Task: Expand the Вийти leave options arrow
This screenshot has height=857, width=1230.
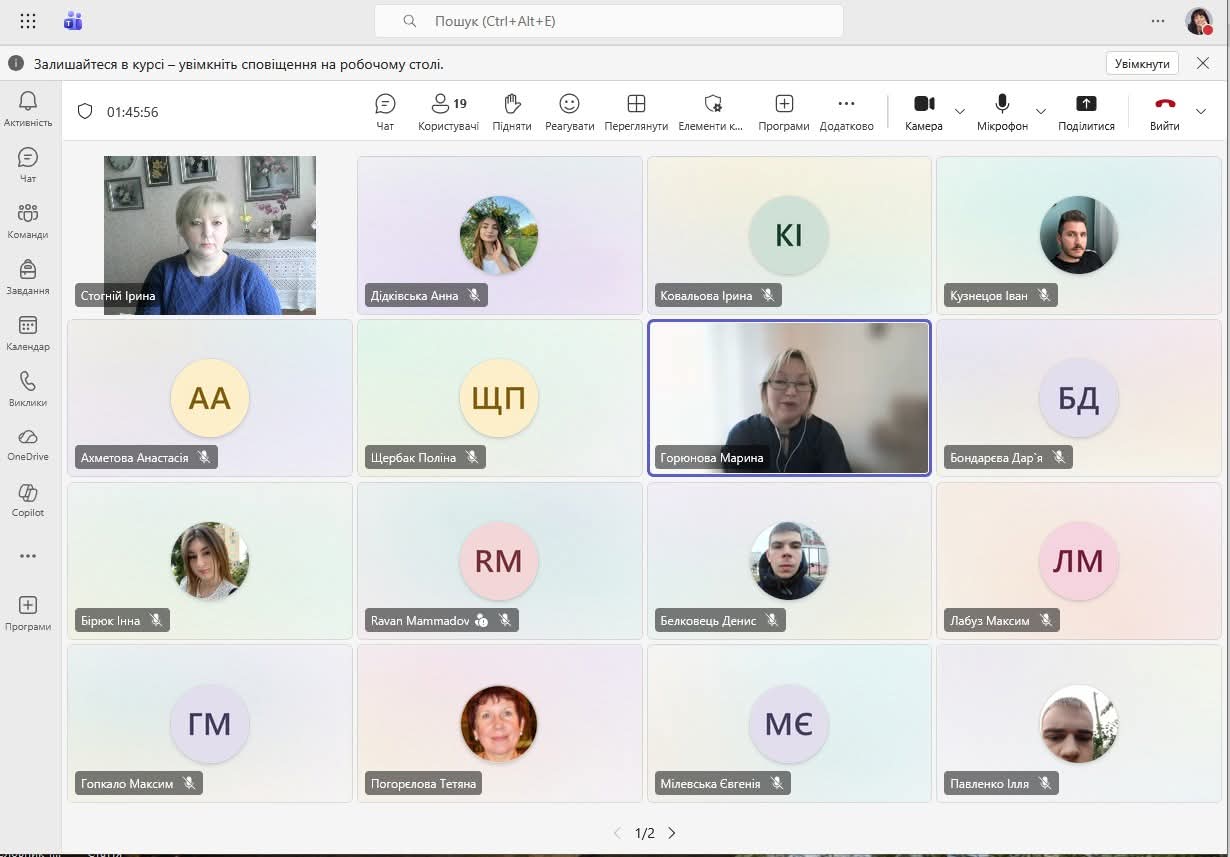Action: (1201, 111)
